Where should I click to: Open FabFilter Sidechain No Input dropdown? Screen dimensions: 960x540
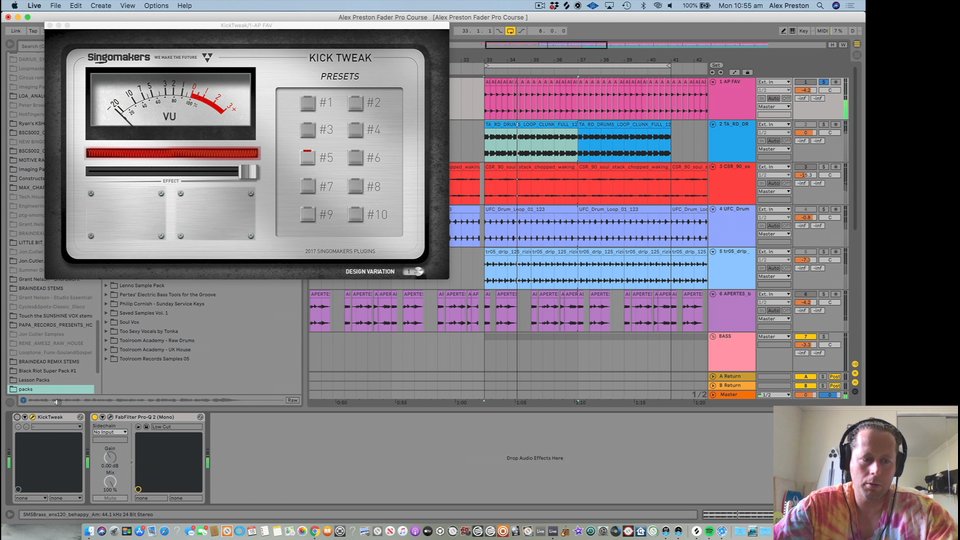tap(110, 432)
